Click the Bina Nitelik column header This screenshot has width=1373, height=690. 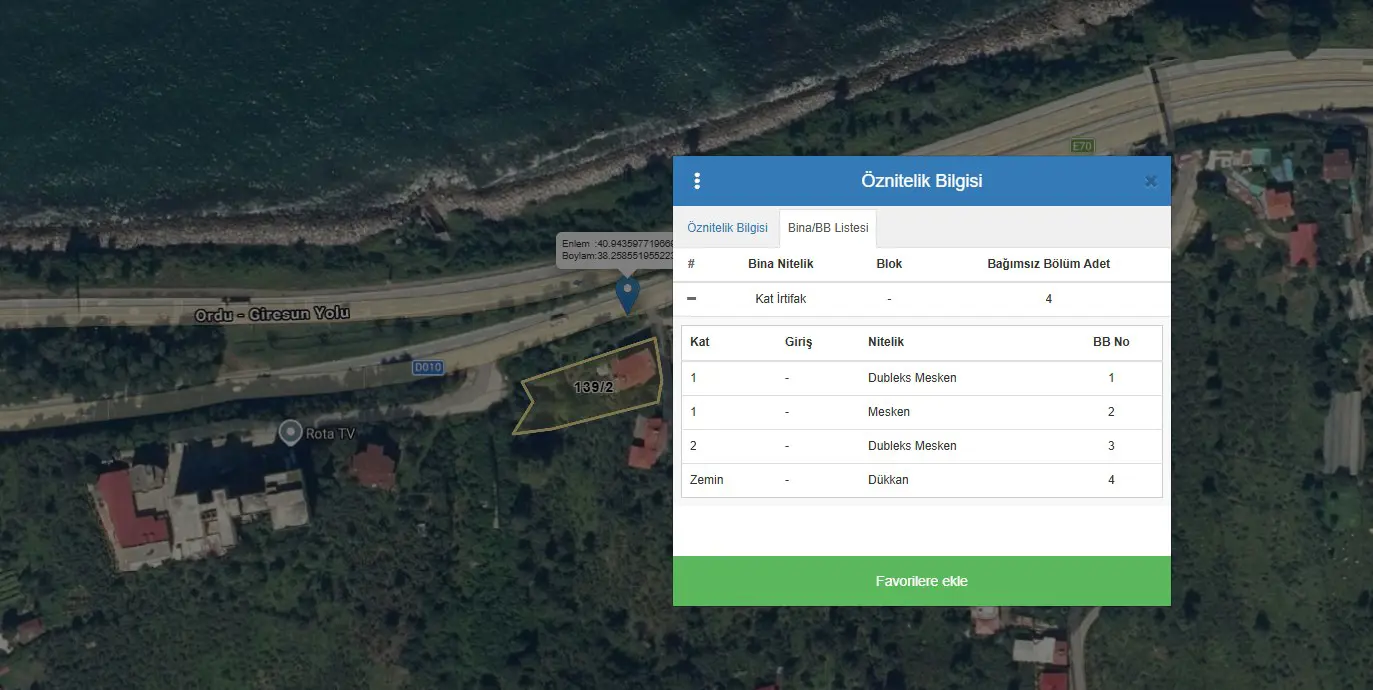(x=781, y=264)
